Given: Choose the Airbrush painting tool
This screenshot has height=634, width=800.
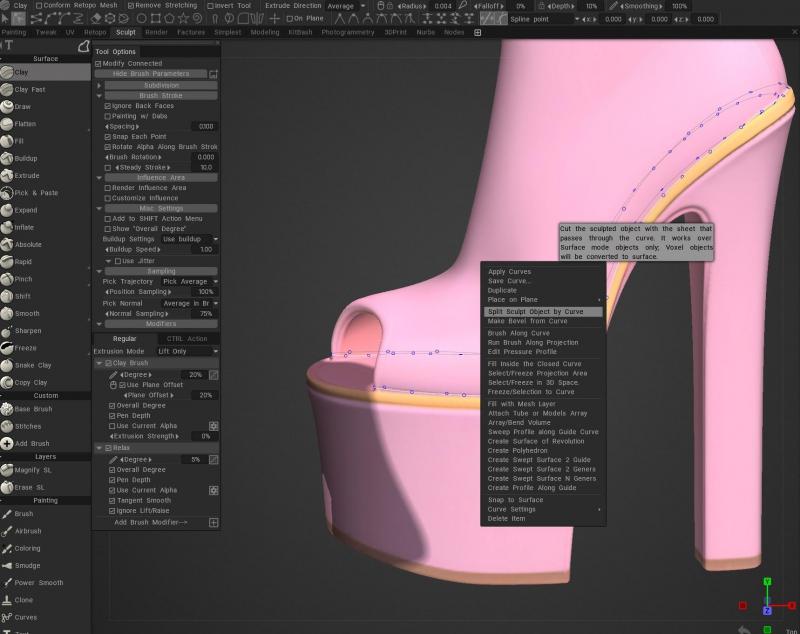Looking at the screenshot, I should (28, 531).
